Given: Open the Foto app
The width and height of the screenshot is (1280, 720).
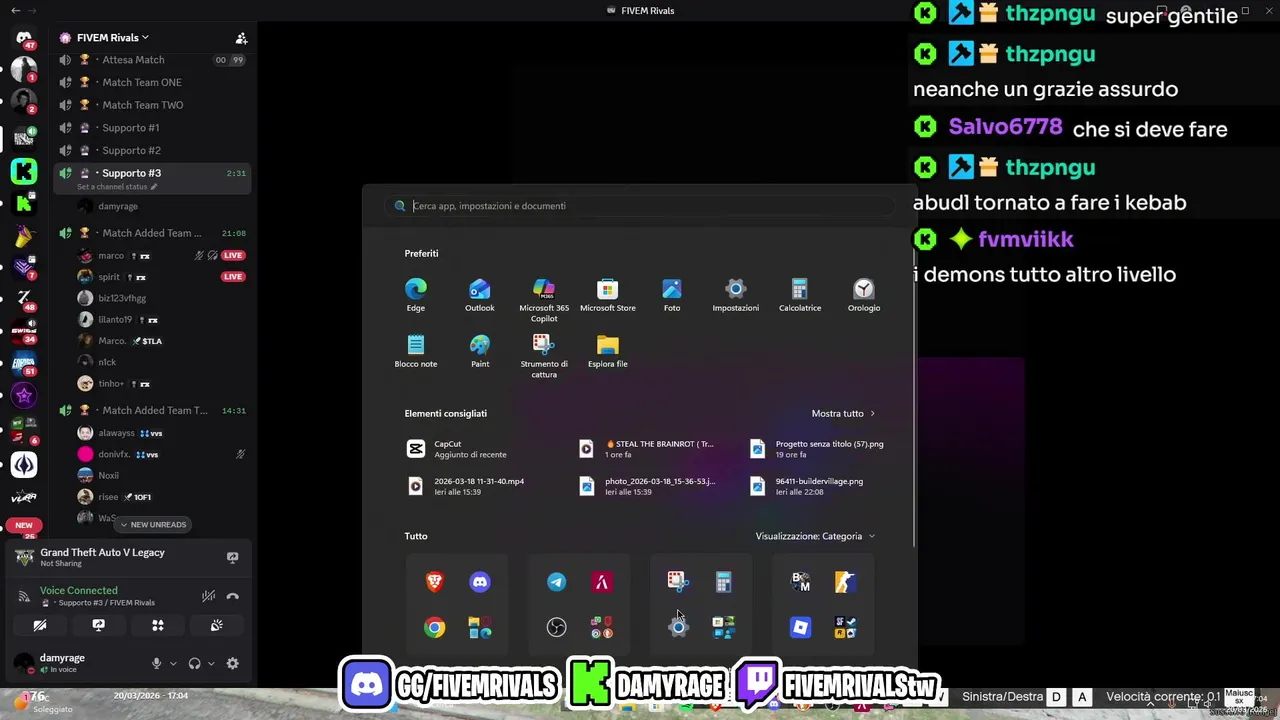Looking at the screenshot, I should pos(672,295).
